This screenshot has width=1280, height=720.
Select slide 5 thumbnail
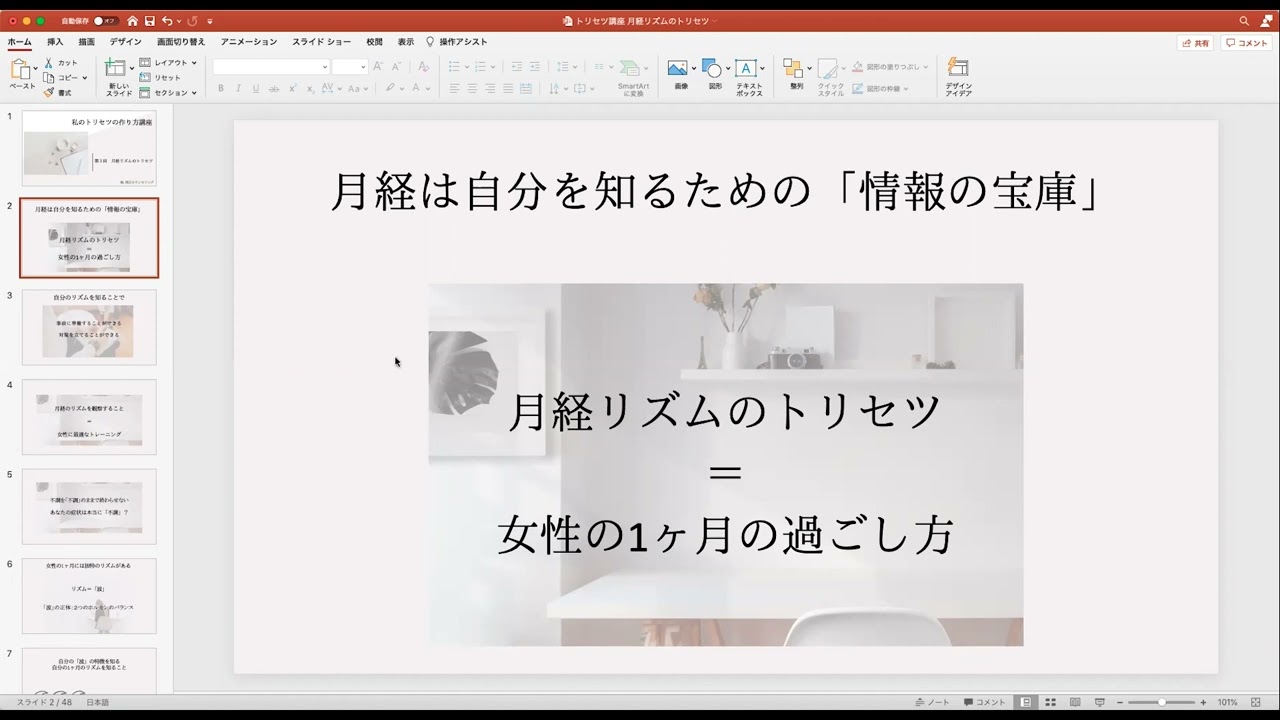pos(89,506)
